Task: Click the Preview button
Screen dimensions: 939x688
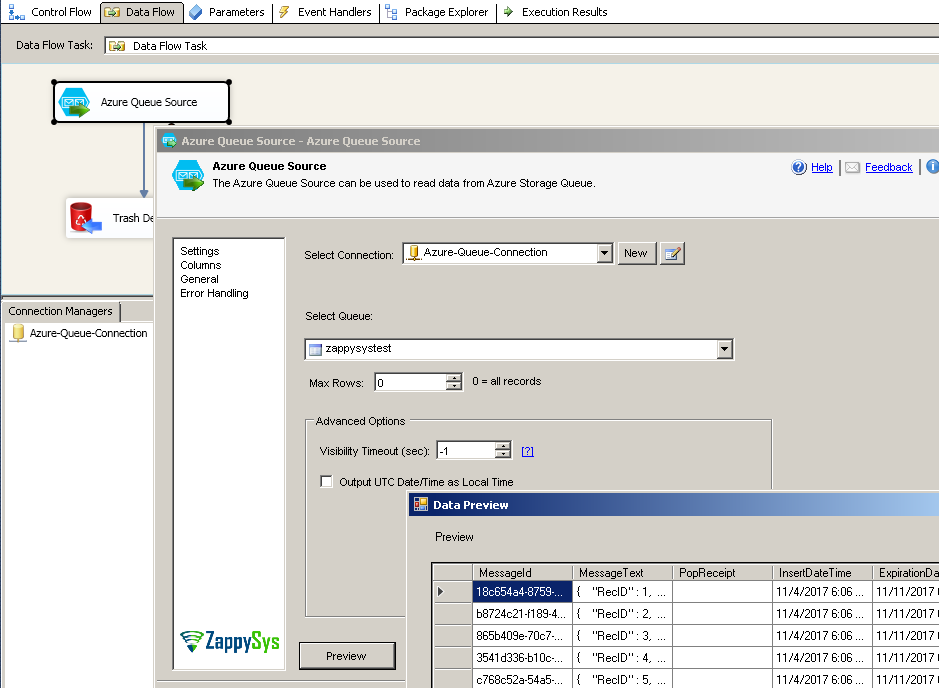Action: [x=347, y=656]
